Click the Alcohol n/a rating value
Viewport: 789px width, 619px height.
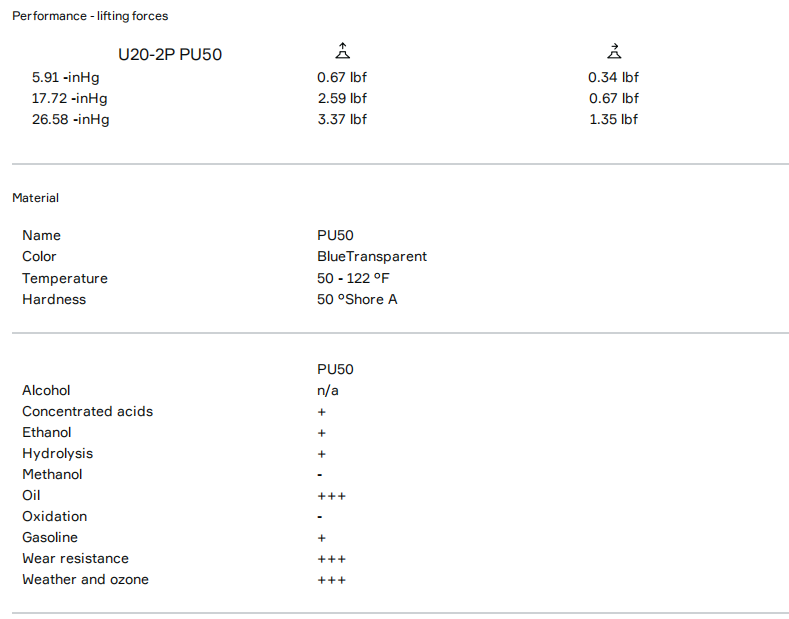coord(328,390)
